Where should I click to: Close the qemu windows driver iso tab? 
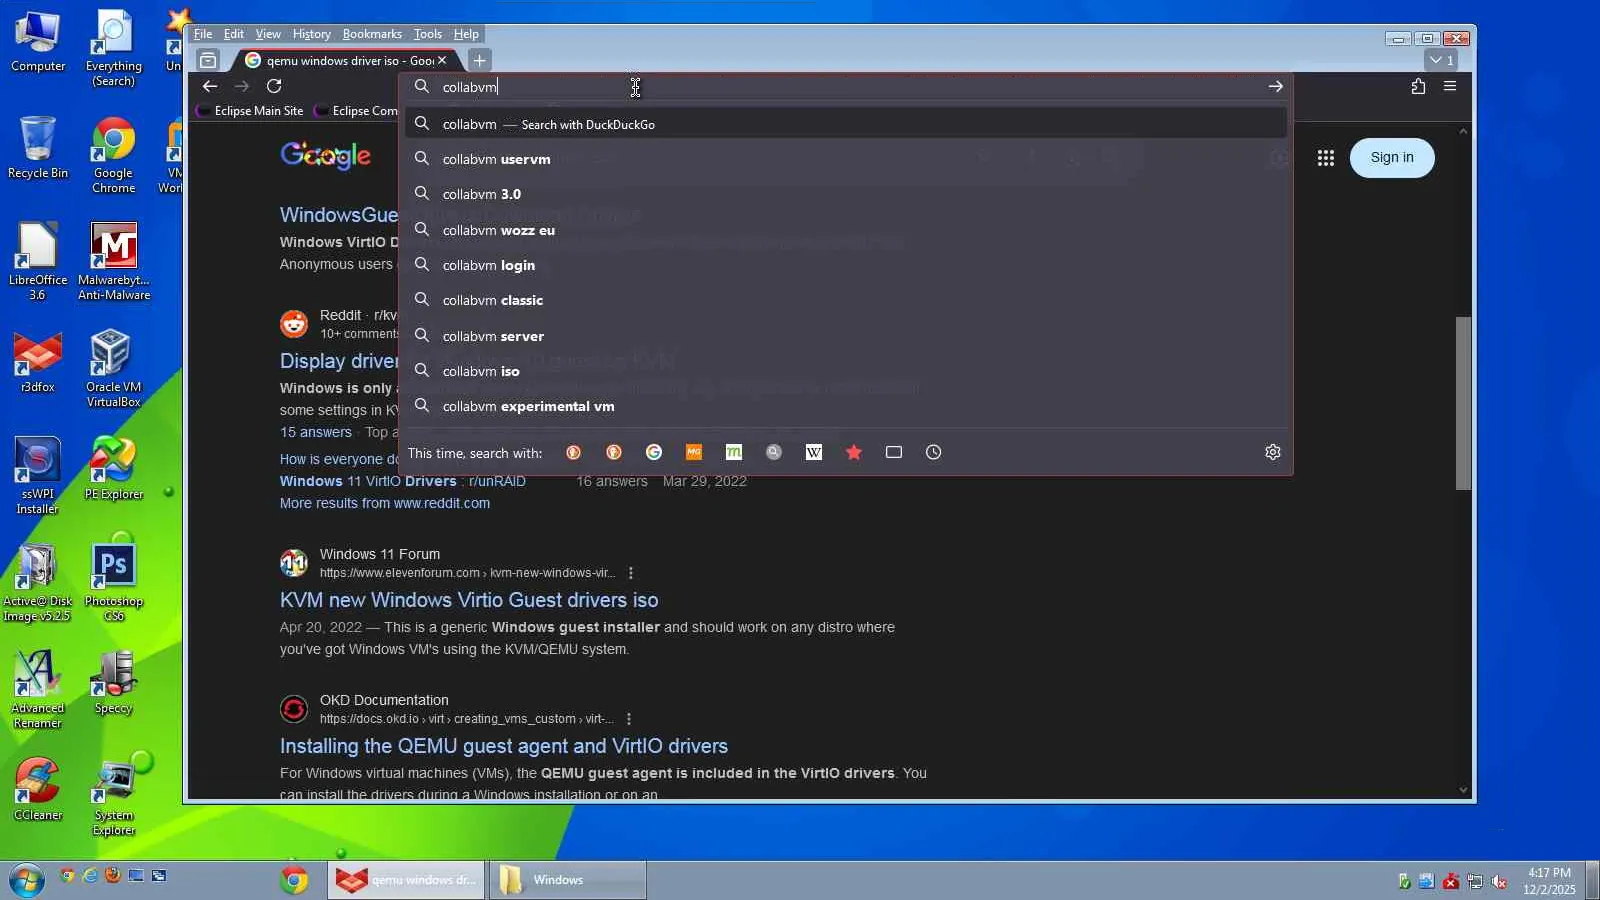click(x=442, y=61)
